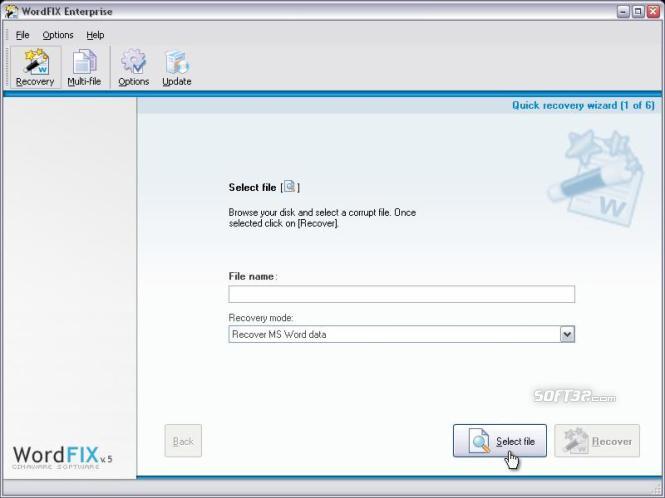Click the WordFIX app icon in title bar
The image size is (665, 498).
(x=11, y=11)
